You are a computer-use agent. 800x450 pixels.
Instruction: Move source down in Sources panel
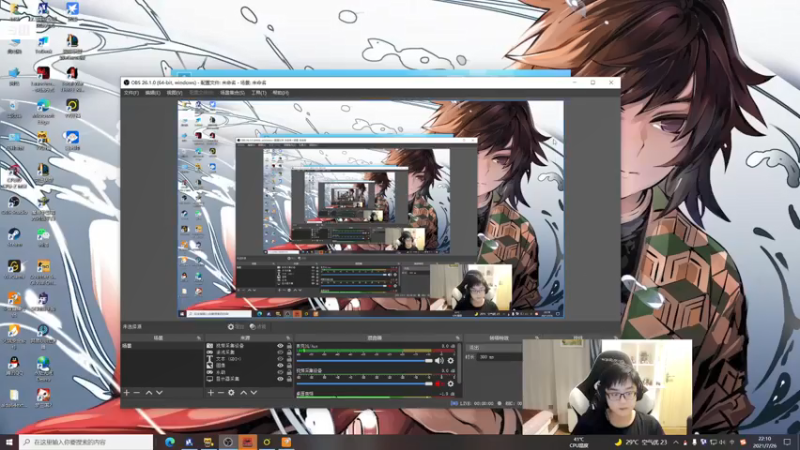coord(254,393)
